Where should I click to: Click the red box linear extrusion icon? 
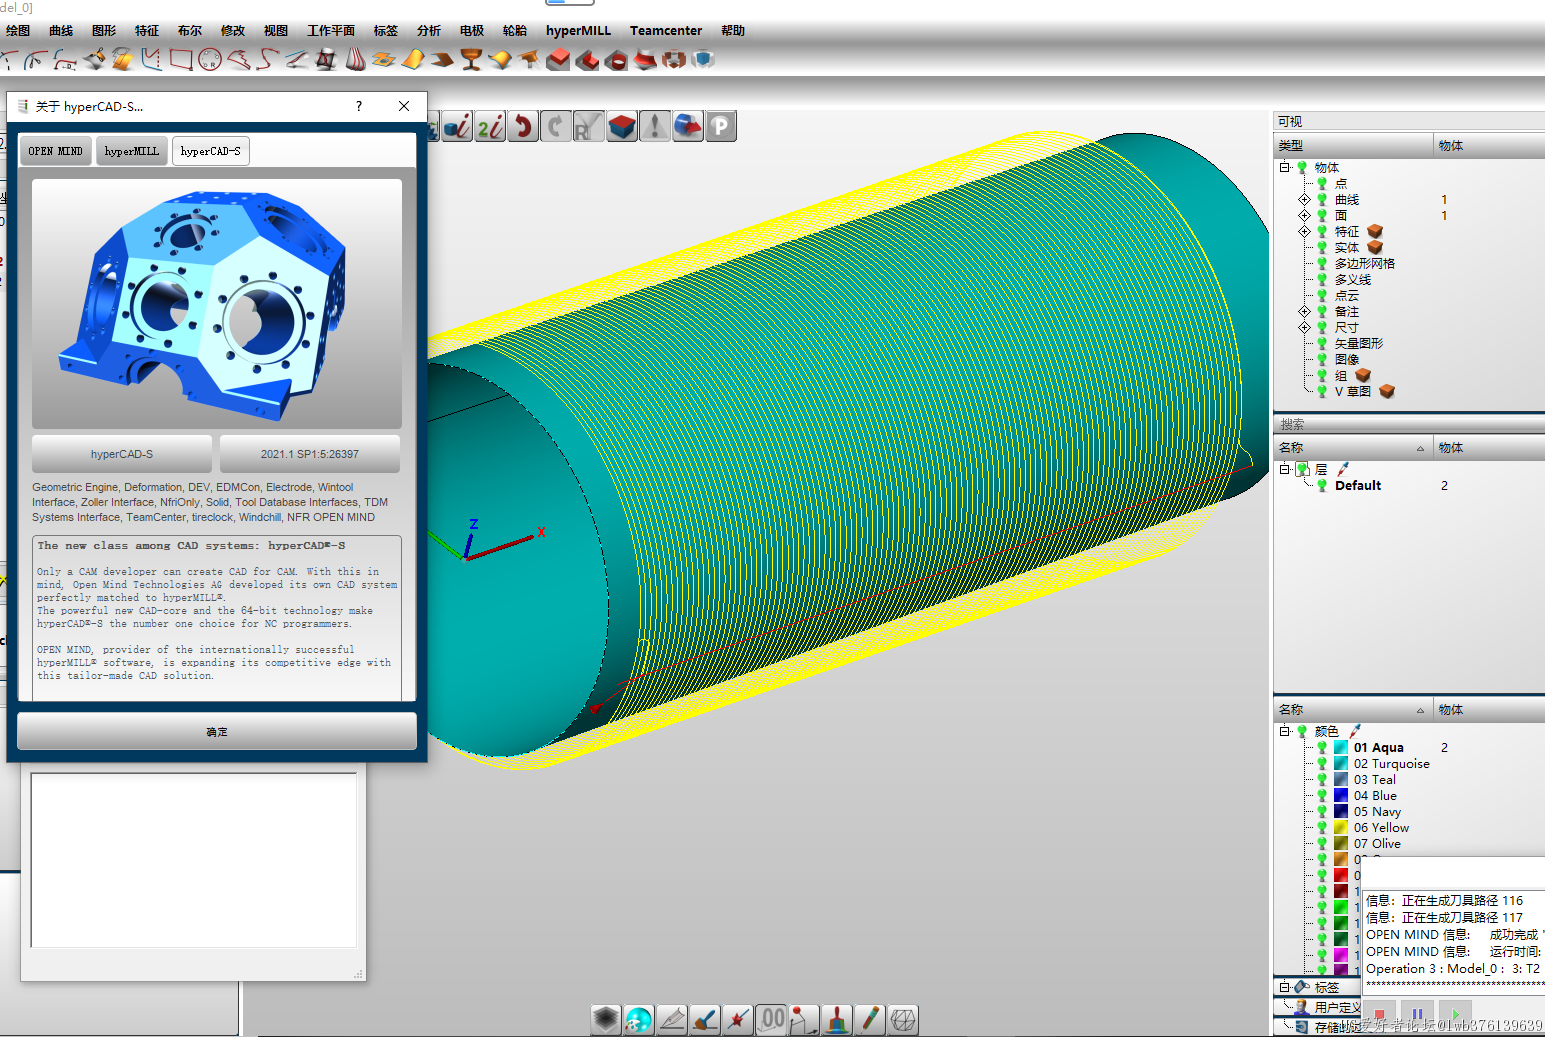point(558,60)
